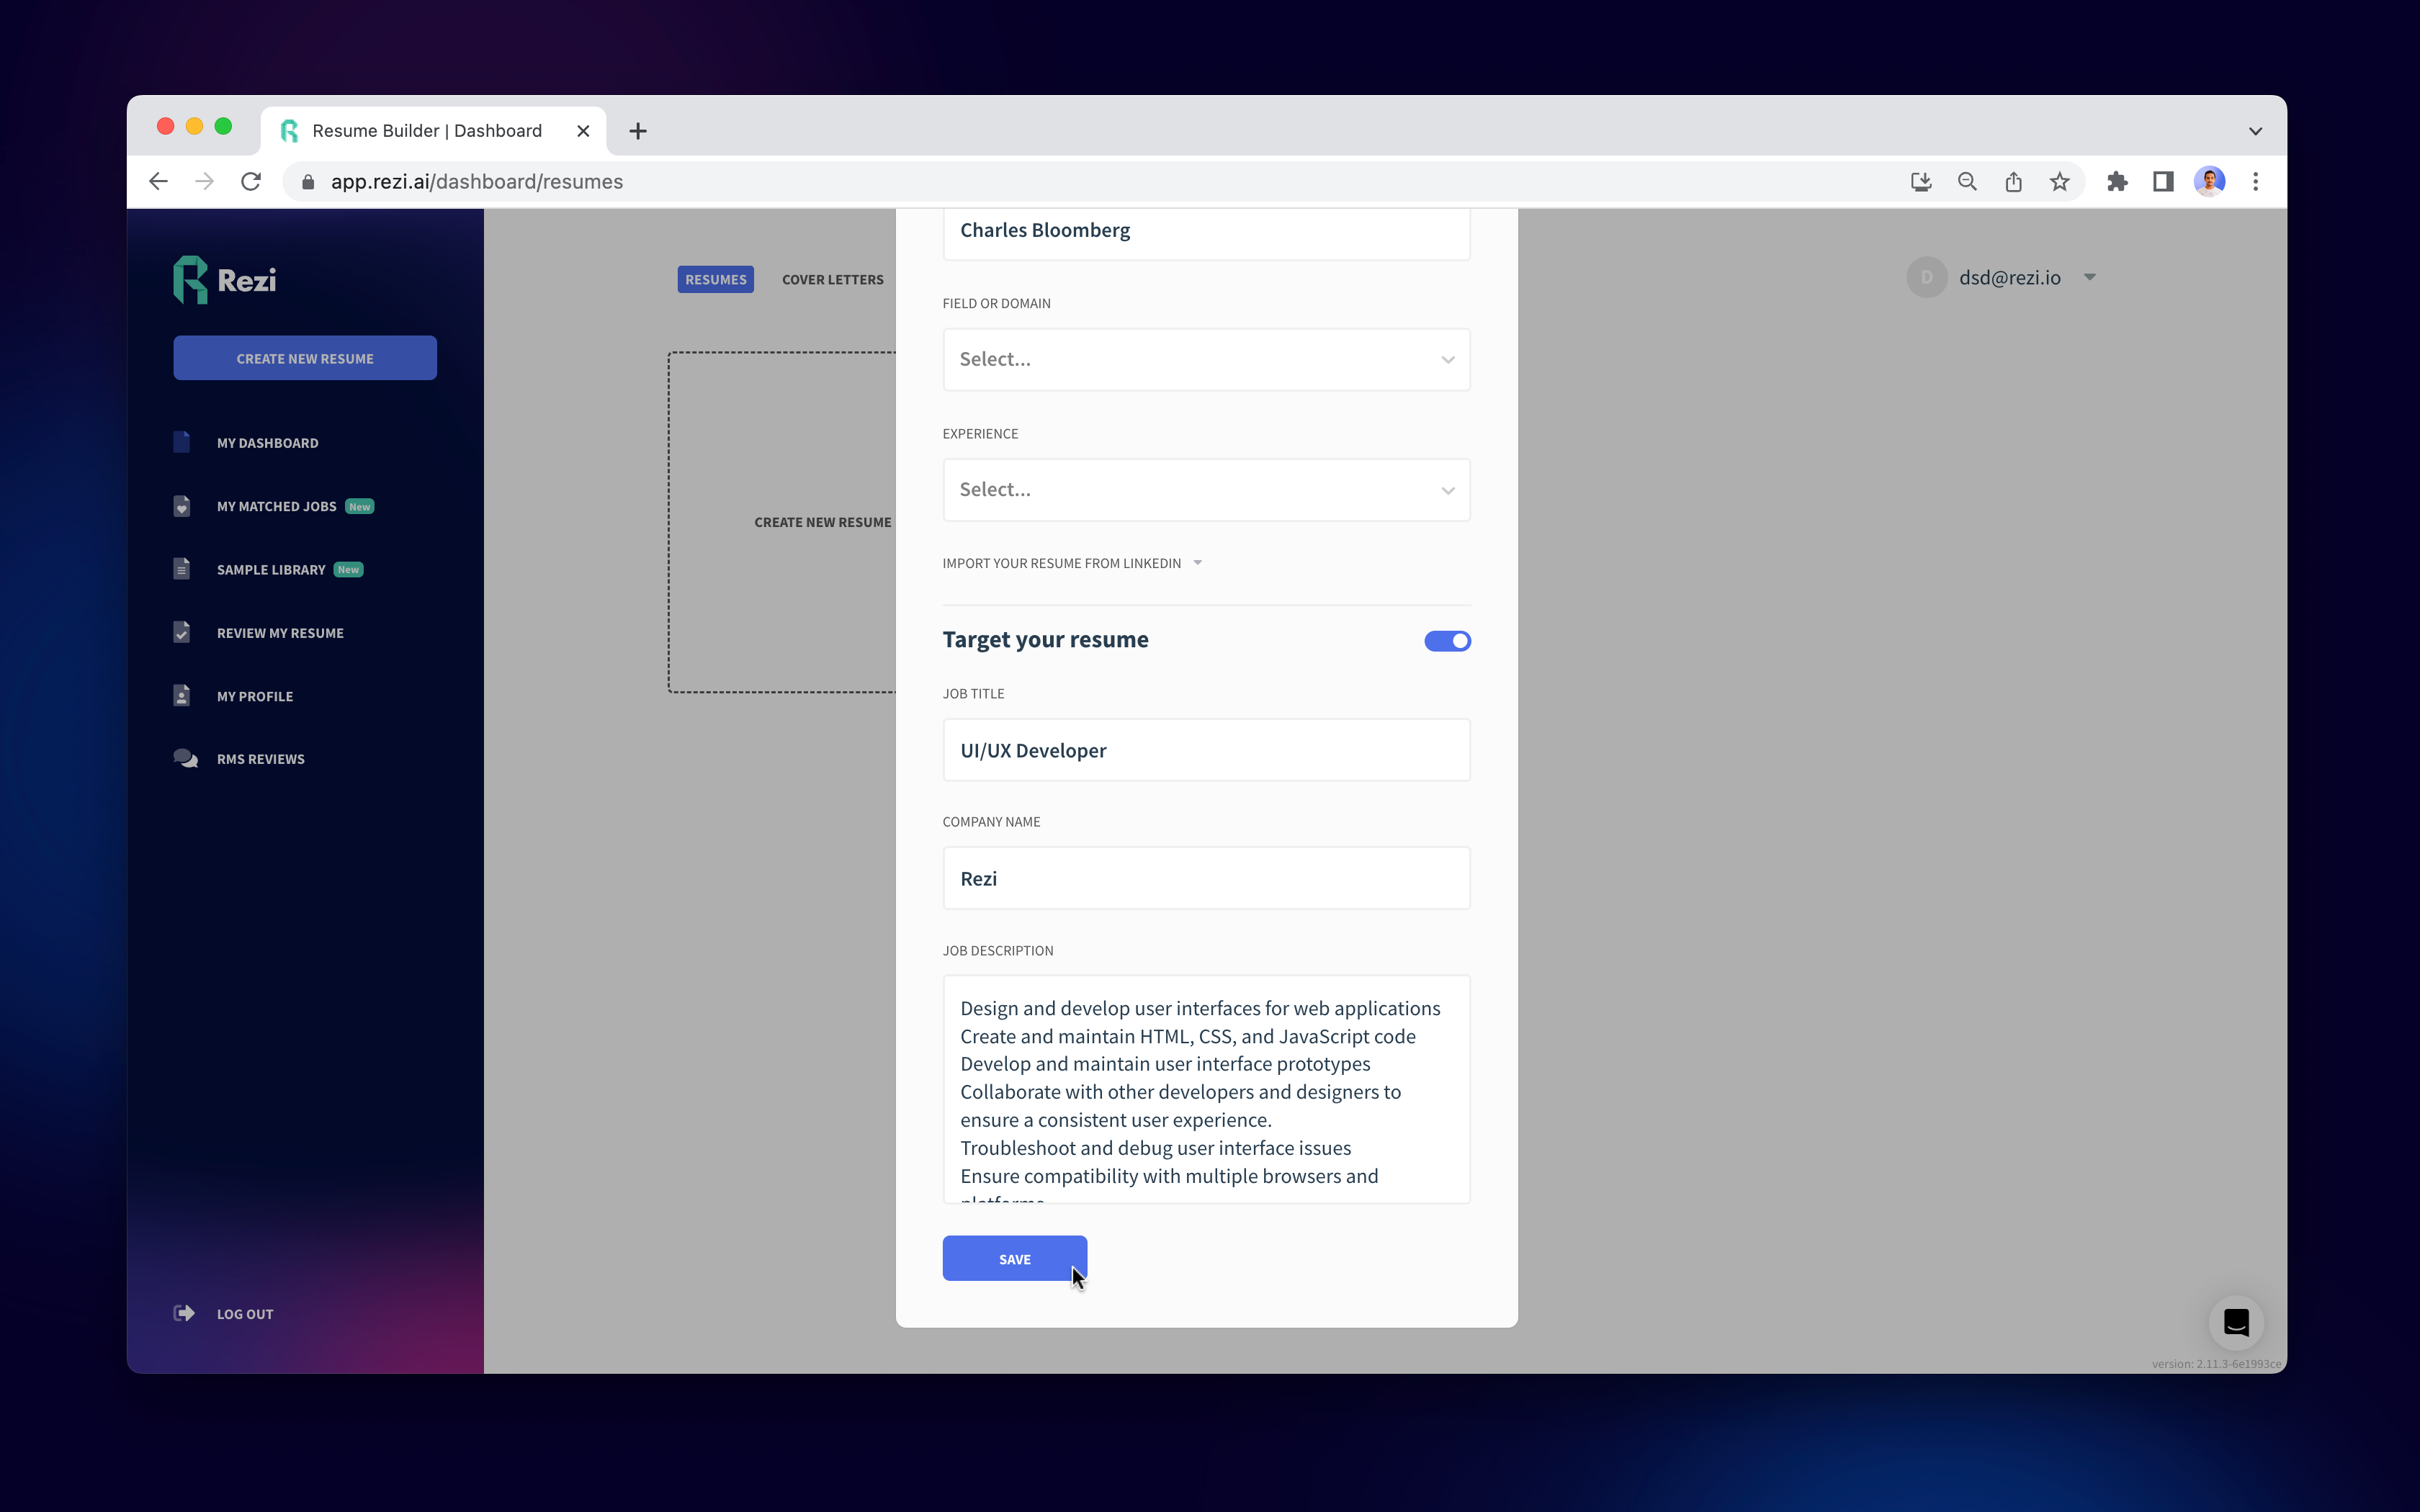Open Review My Resume in the sidebar
This screenshot has height=1512, width=2420.
coord(280,633)
